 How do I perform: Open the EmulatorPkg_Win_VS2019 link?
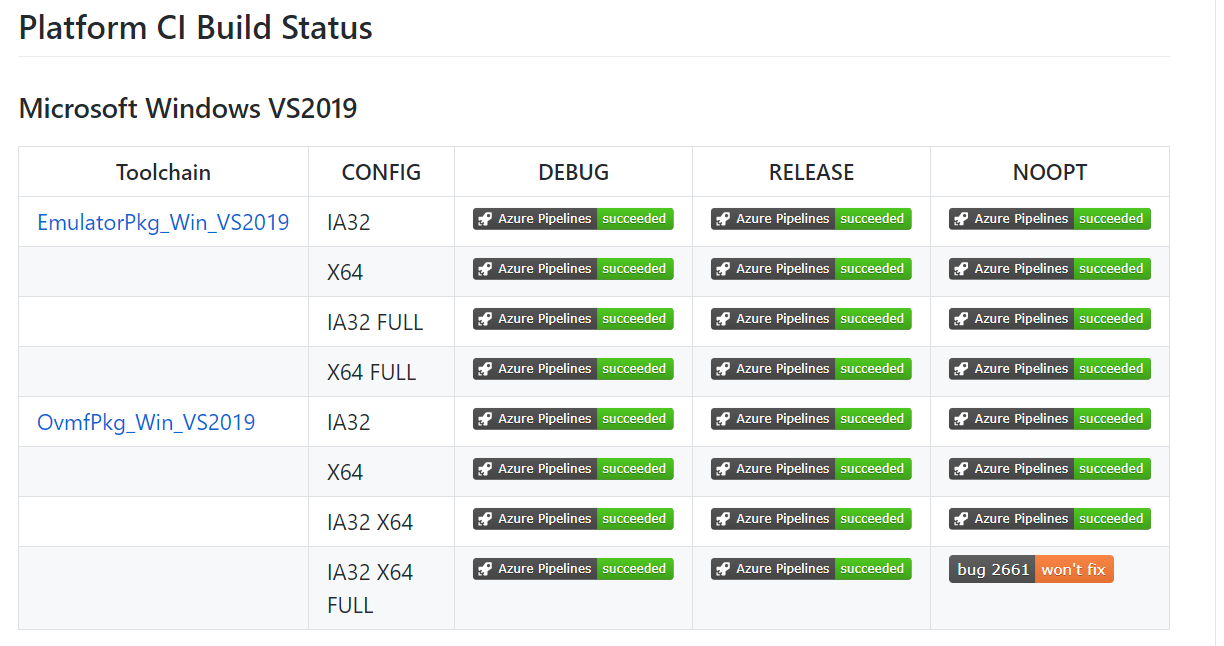point(163,222)
